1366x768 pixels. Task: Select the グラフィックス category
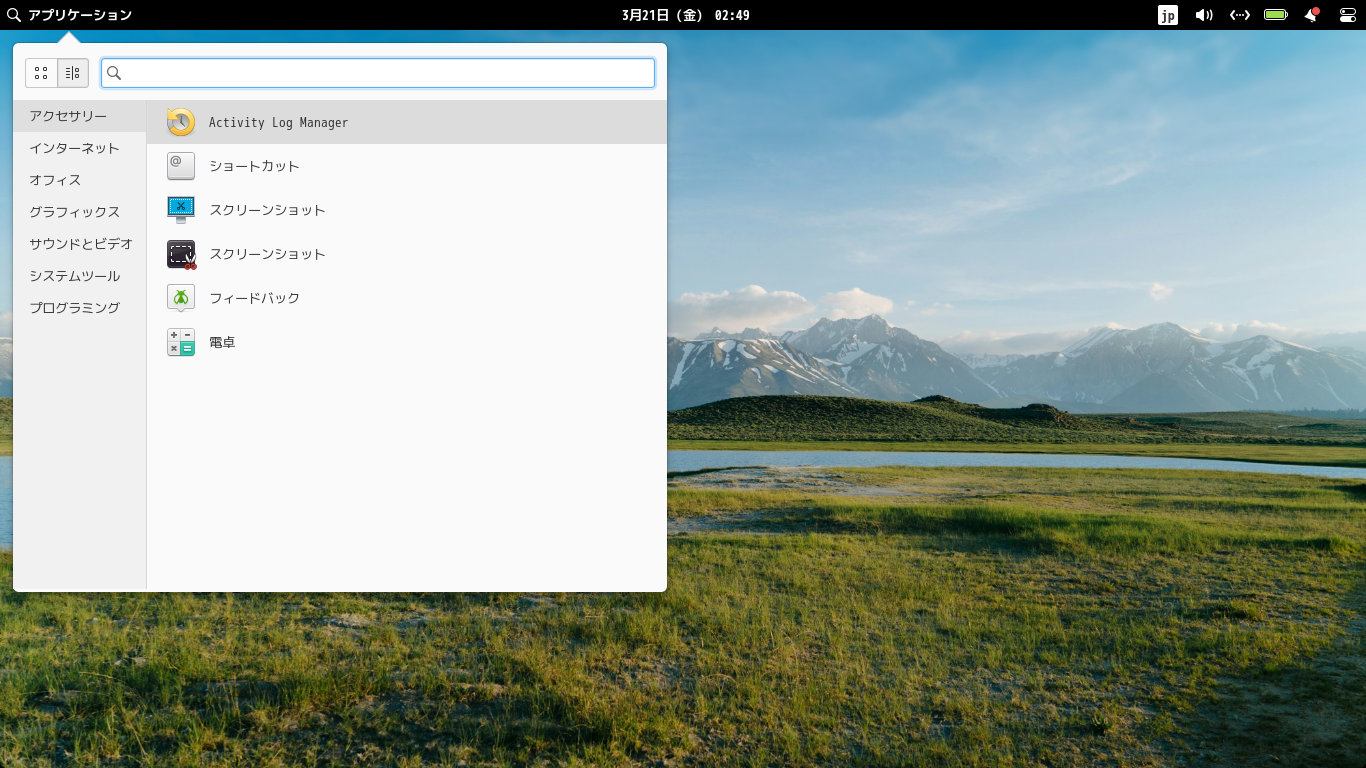click(74, 212)
